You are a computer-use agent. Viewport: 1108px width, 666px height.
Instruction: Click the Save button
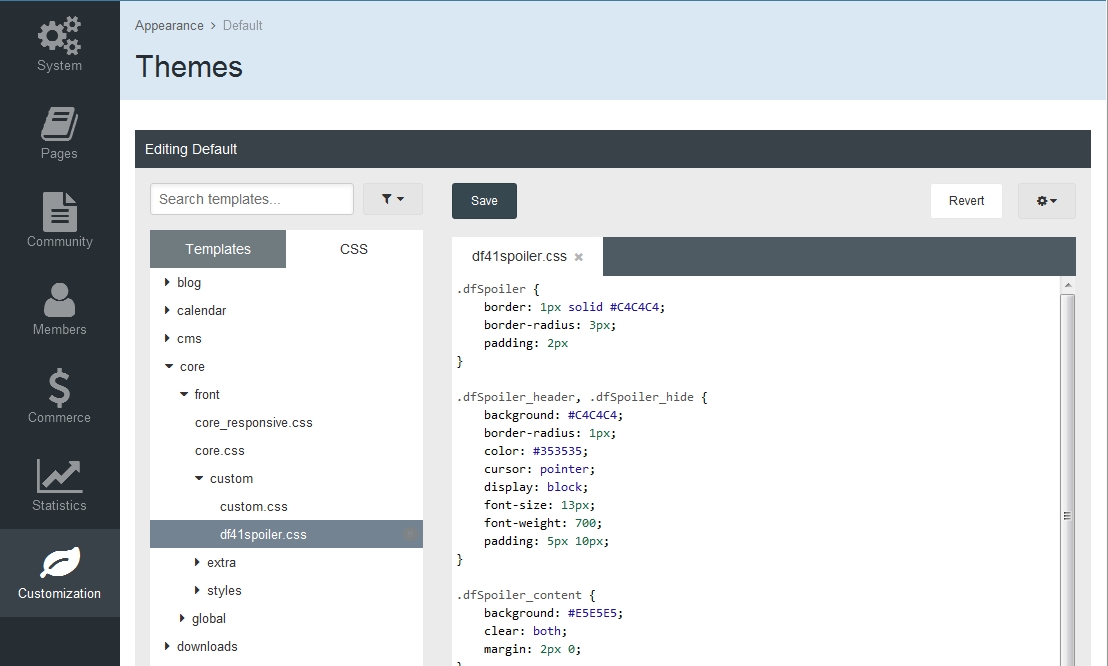coord(484,200)
